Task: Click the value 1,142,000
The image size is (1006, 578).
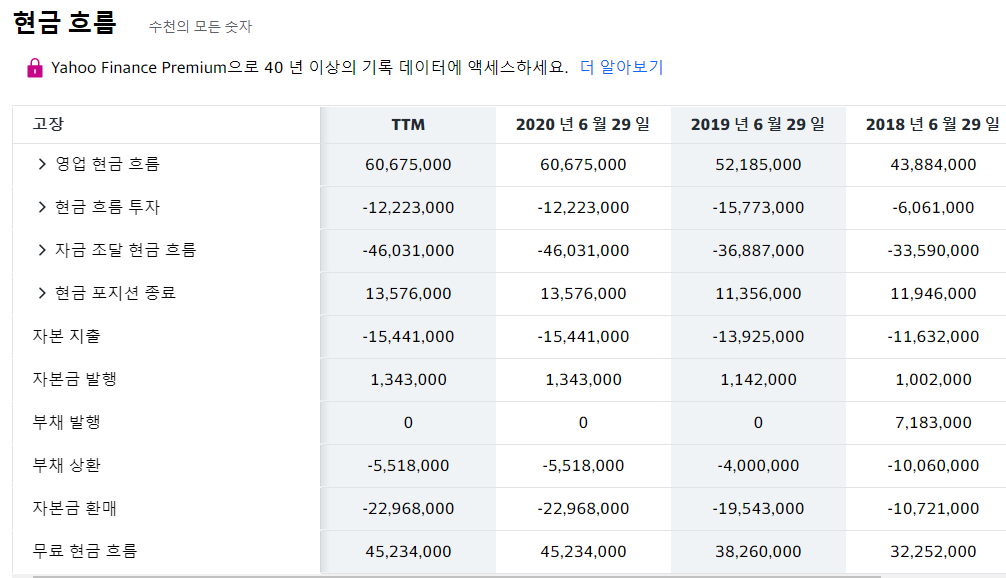Action: 758,380
